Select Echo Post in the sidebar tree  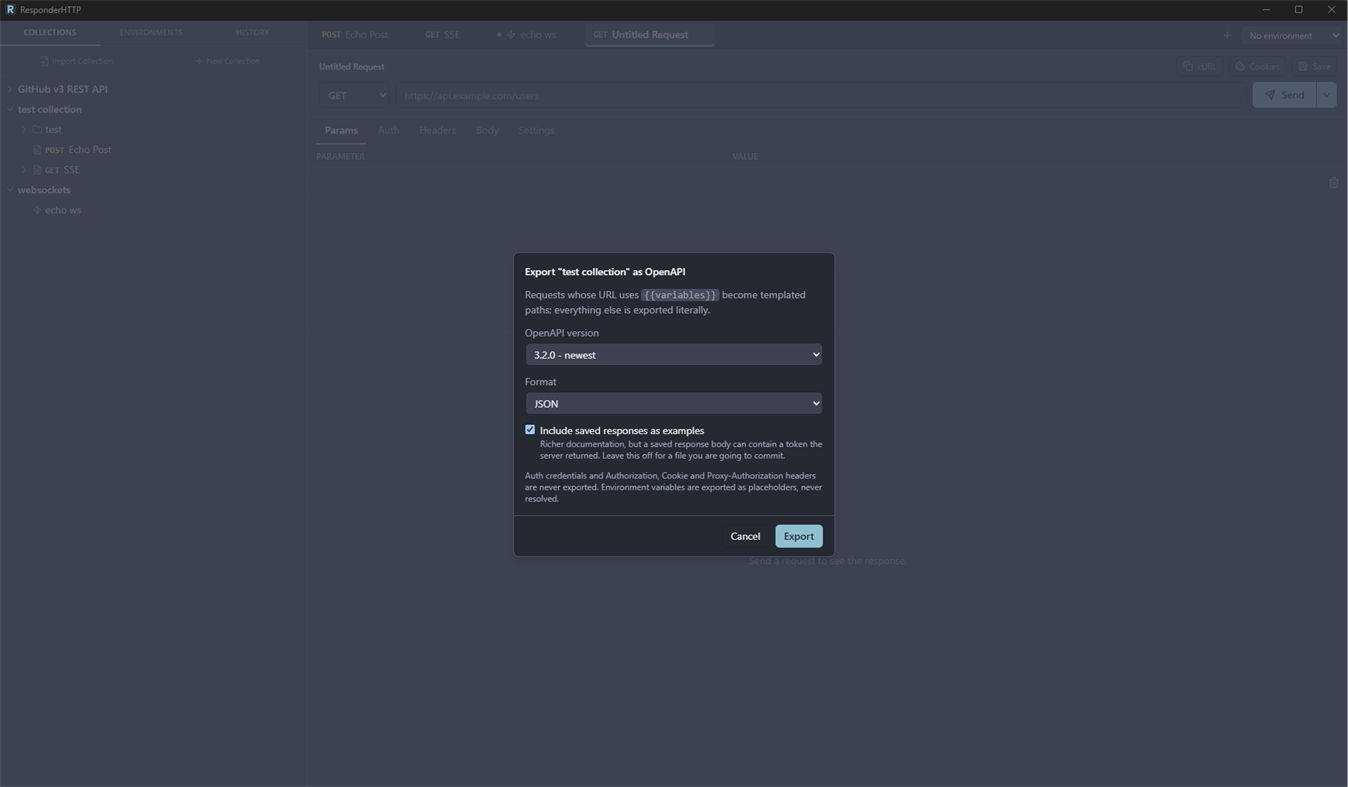pos(90,150)
